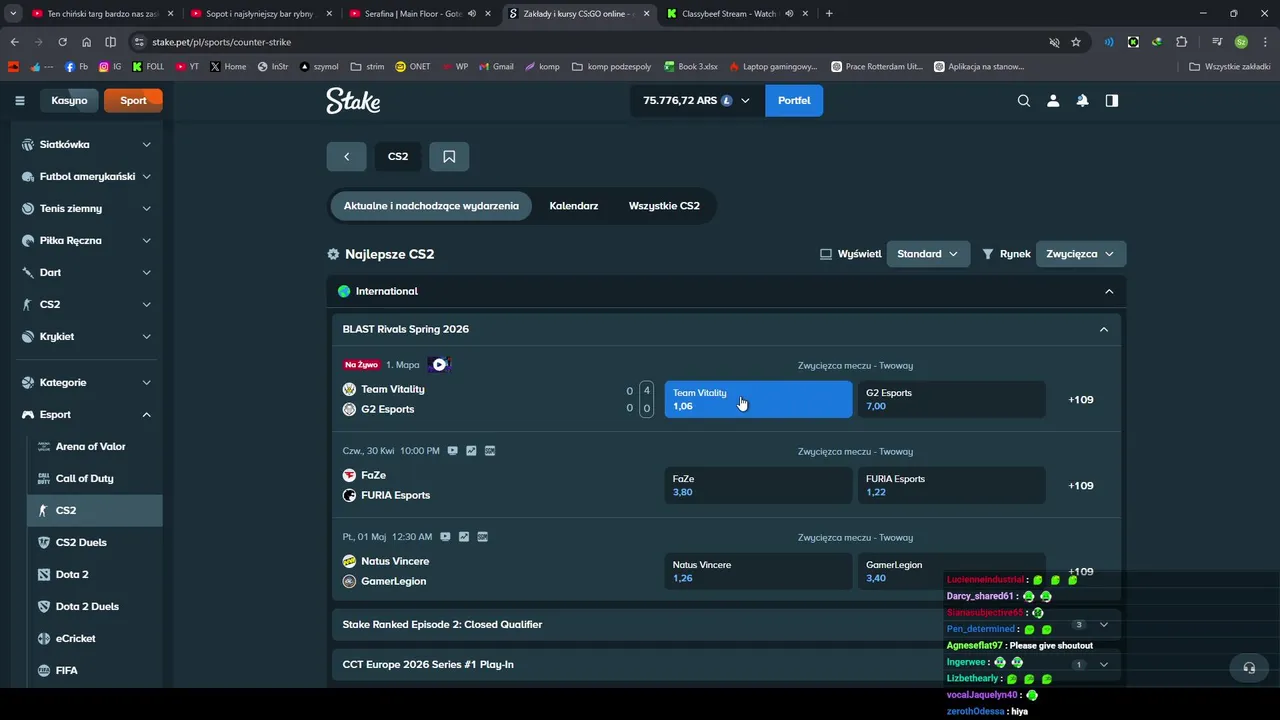Image resolution: width=1280 pixels, height=720 pixels.
Task: Open statistics chart icon on Natus Vincere match
Action: tap(464, 537)
